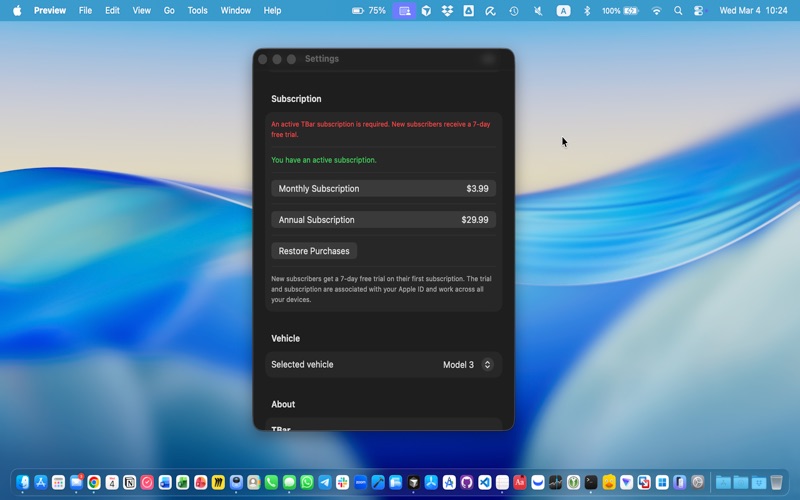
Task: Click the Bluetooth menu bar icon
Action: click(x=587, y=10)
